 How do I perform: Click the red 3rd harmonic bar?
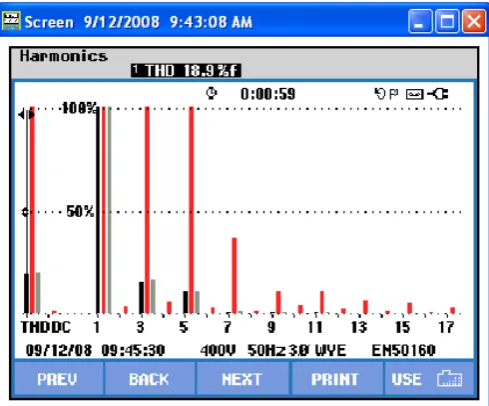147,210
